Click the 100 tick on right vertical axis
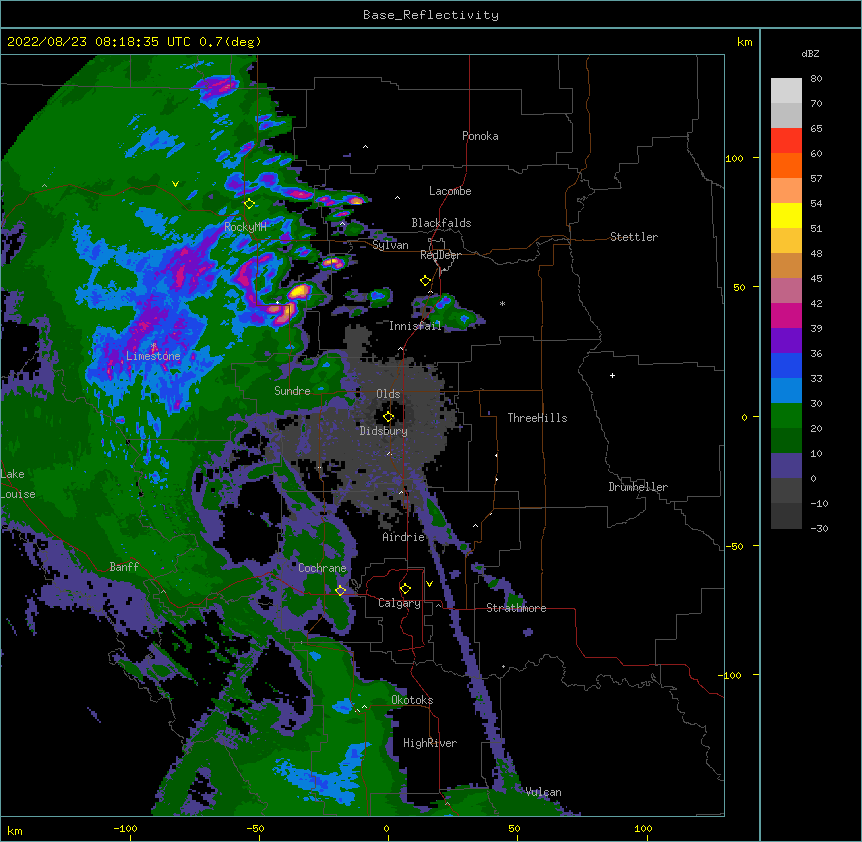Screen dimensions: 862x842 pyautogui.click(x=734, y=158)
